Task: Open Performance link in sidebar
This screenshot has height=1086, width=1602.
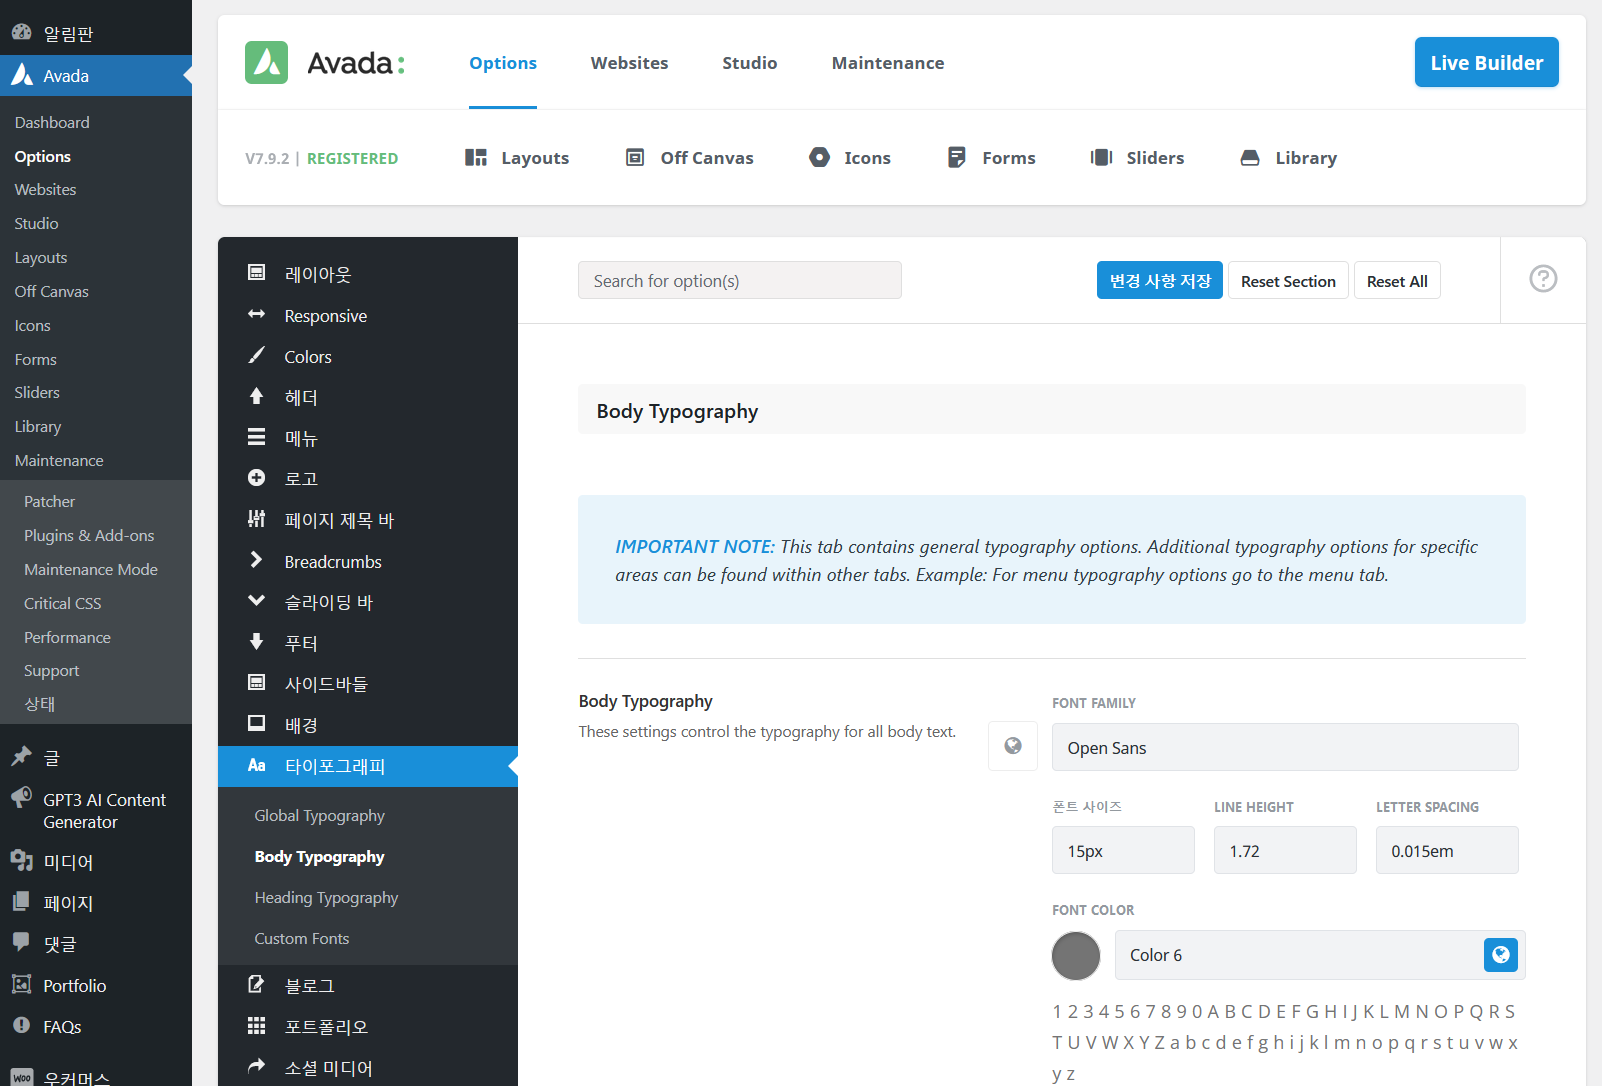Action: 67,637
